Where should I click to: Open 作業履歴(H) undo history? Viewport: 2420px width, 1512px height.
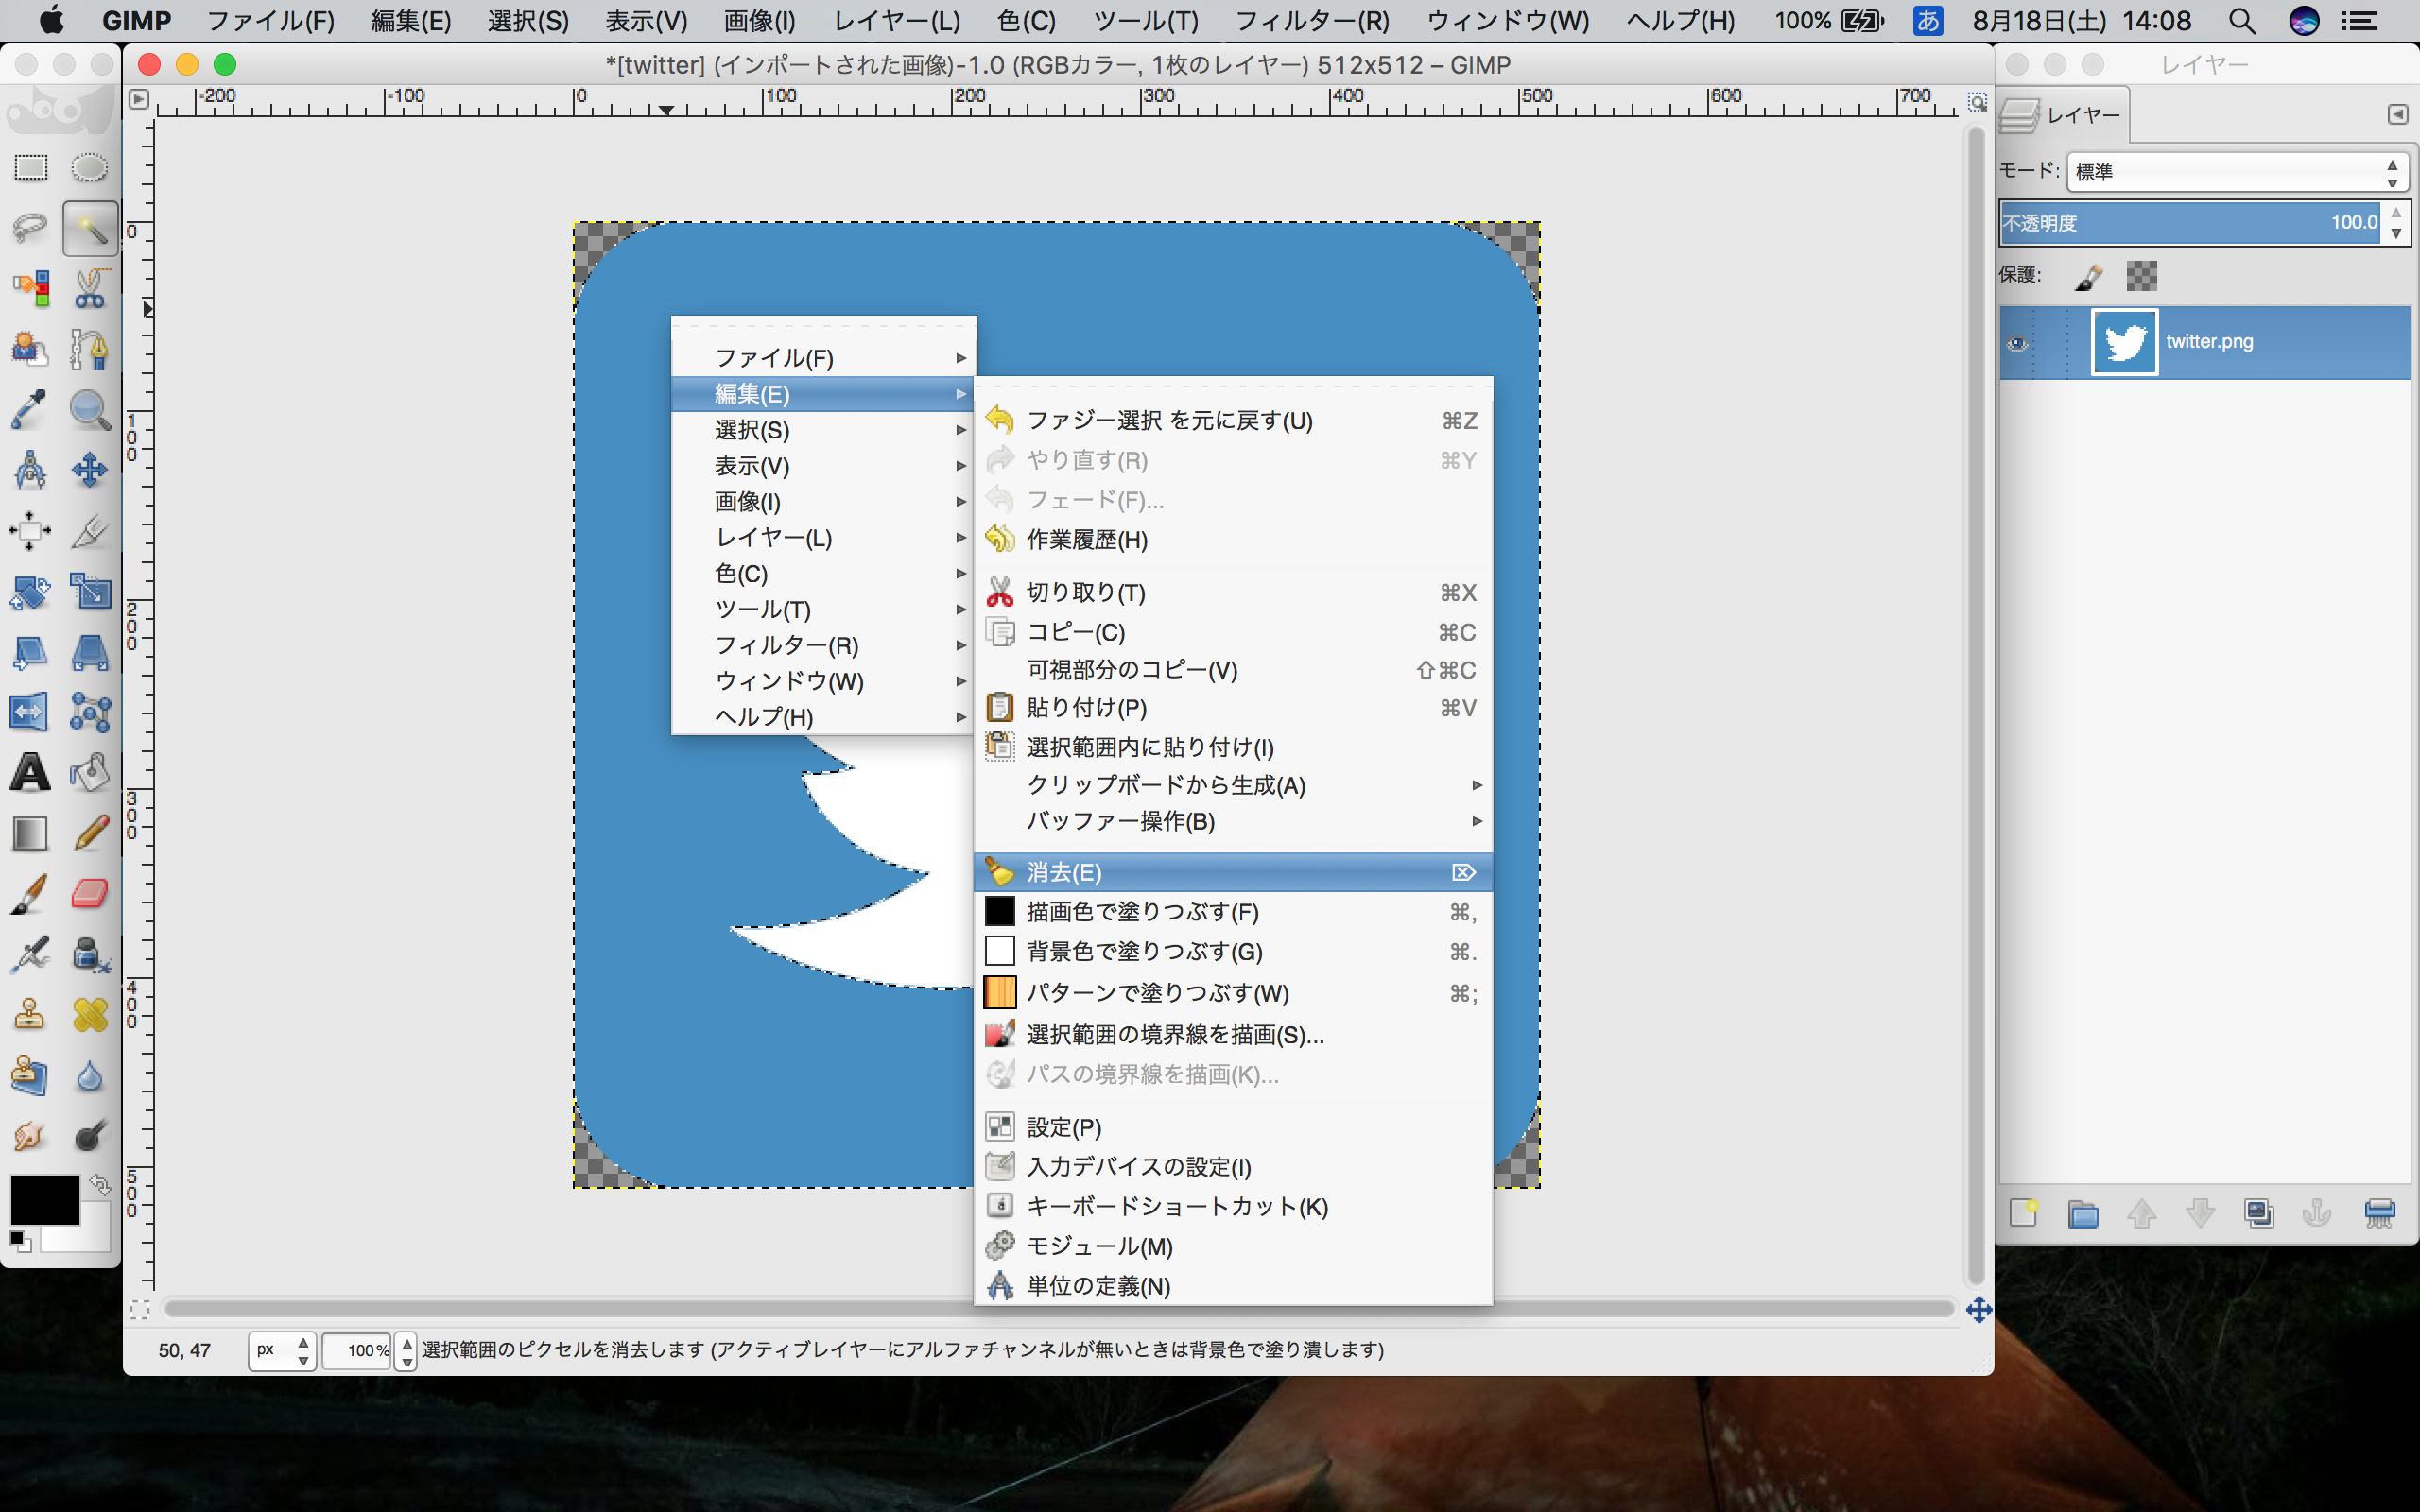(1233, 540)
